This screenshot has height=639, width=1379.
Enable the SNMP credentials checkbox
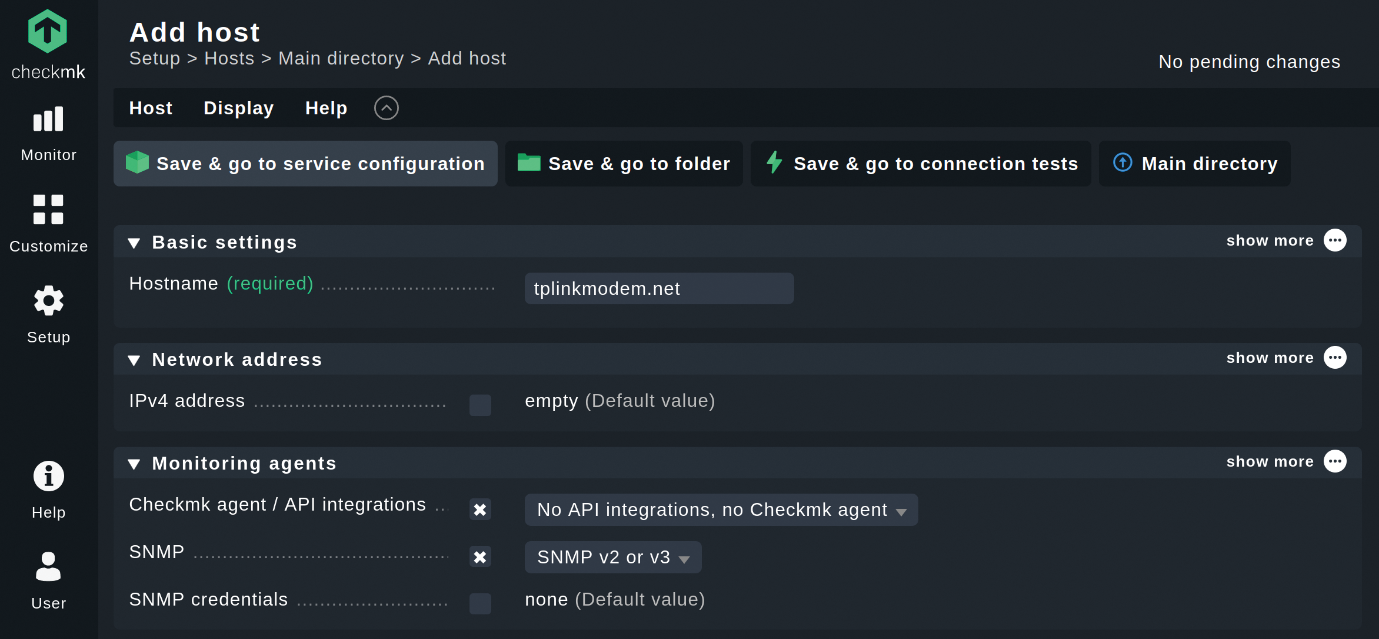tap(480, 604)
